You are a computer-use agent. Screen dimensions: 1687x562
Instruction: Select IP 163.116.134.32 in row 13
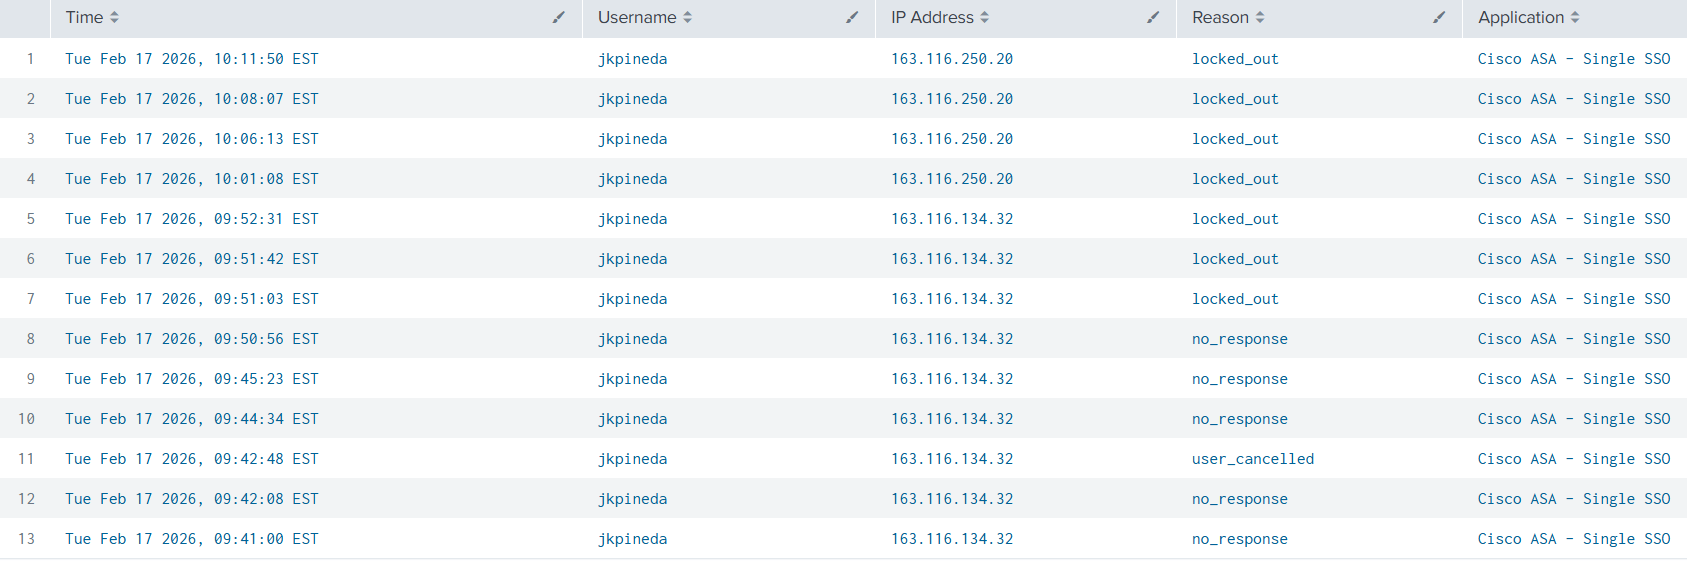click(951, 539)
